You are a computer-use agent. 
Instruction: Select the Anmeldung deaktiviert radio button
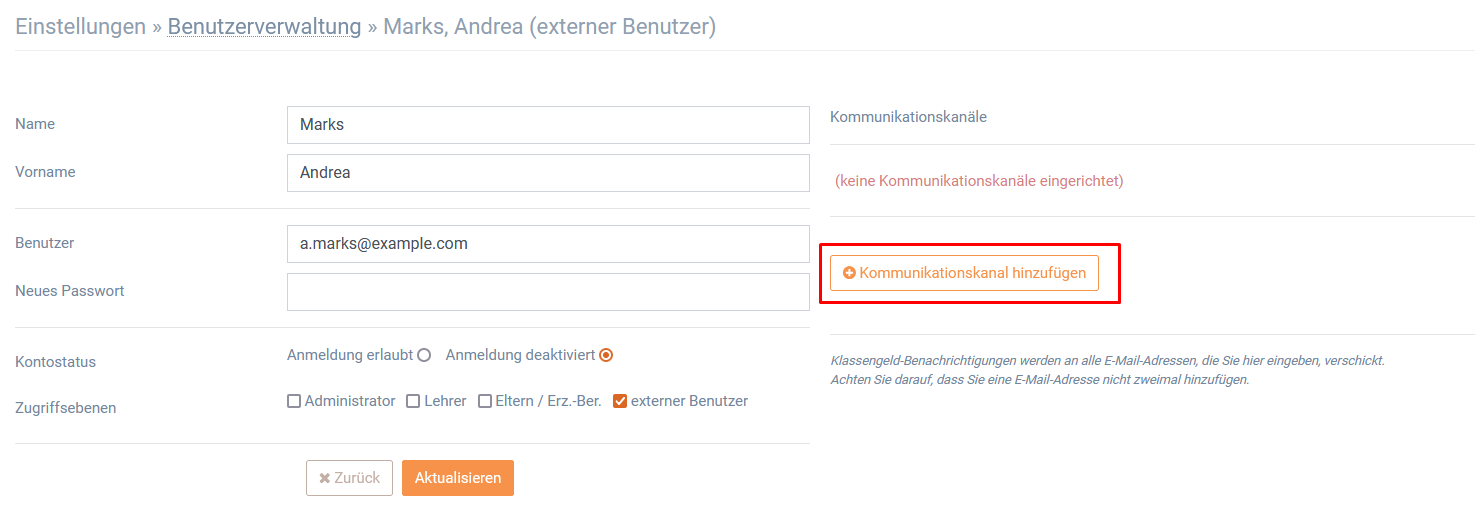tap(606, 355)
